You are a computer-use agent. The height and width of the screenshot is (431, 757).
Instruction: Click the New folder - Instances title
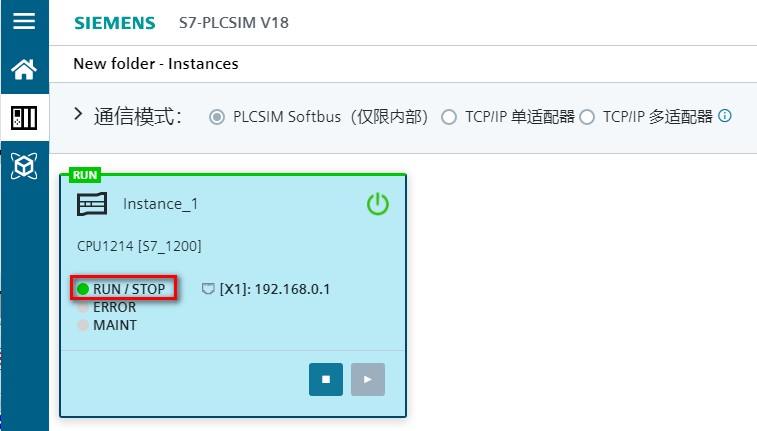156,64
